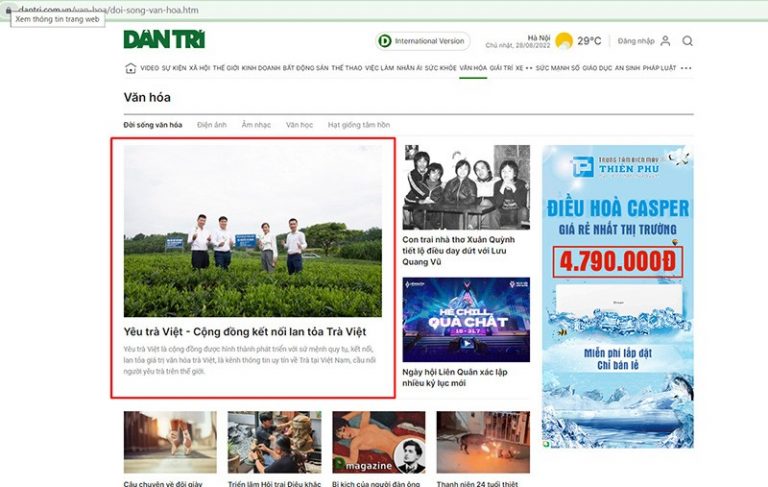This screenshot has height=487, width=768.
Task: Click the Thanh niên 24 tuổi thiệt headline
Action: tap(477, 484)
